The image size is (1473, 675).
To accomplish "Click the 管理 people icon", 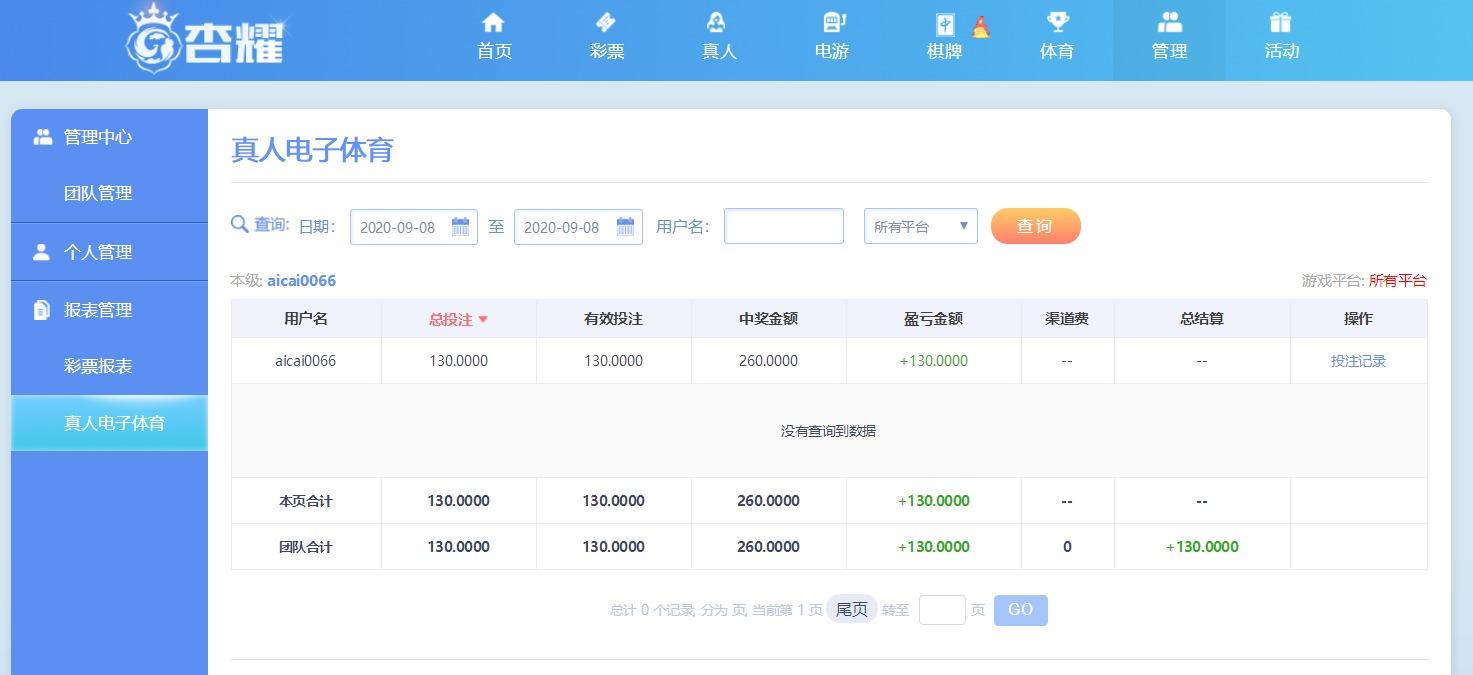I will (x=1169, y=22).
